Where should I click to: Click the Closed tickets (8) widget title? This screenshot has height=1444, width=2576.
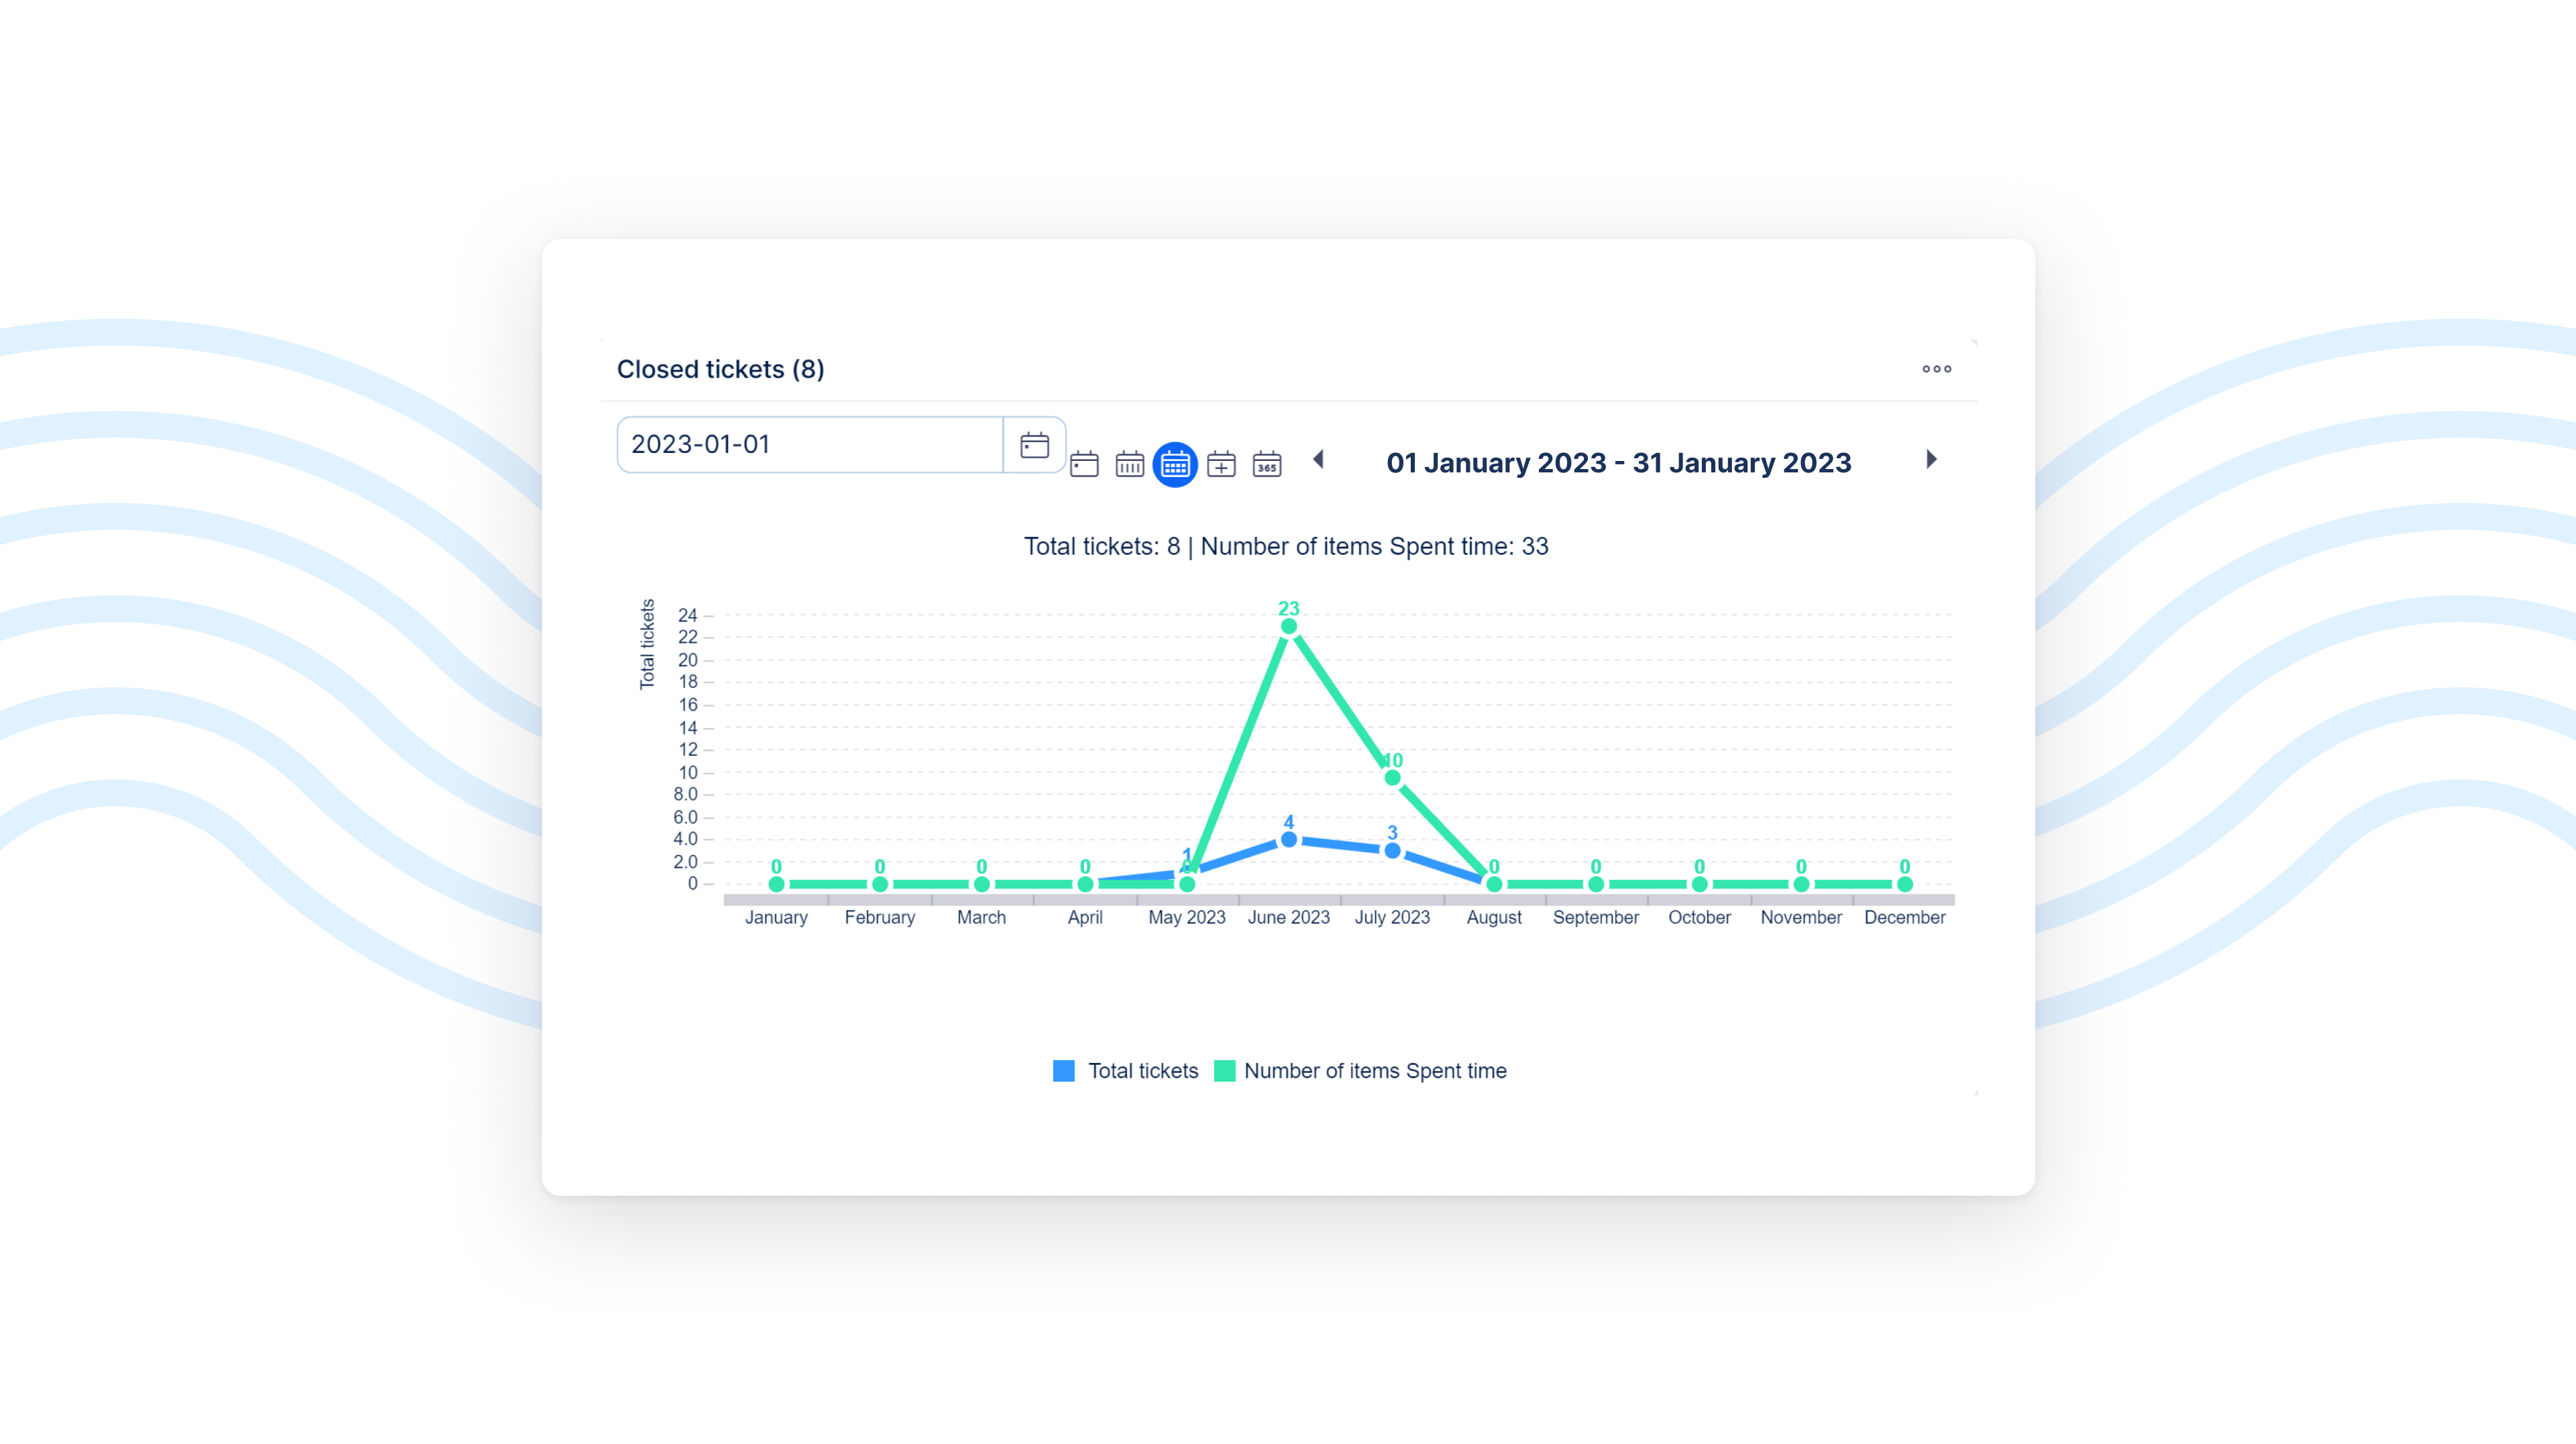coord(720,369)
